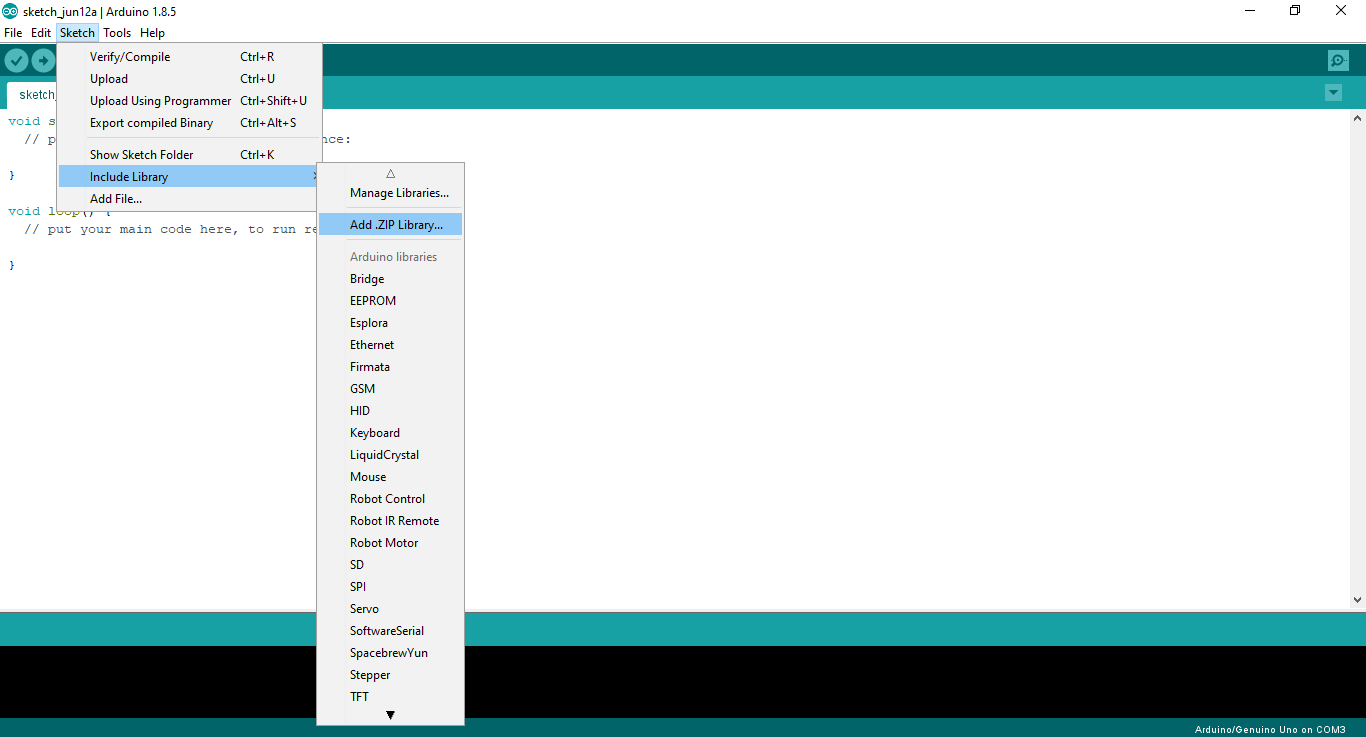Viewport: 1366px width, 737px height.
Task: Include the SpacebrewYun library
Action: [390, 653]
